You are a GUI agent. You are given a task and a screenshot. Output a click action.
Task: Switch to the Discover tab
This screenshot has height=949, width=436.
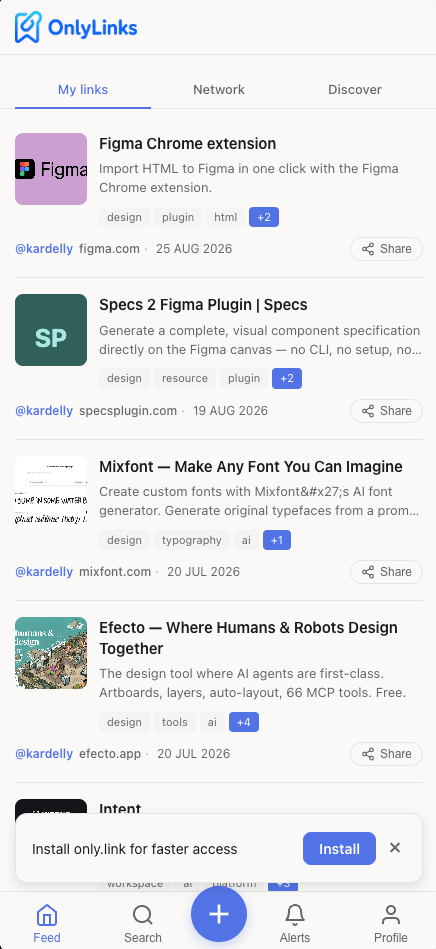pyautogui.click(x=355, y=90)
